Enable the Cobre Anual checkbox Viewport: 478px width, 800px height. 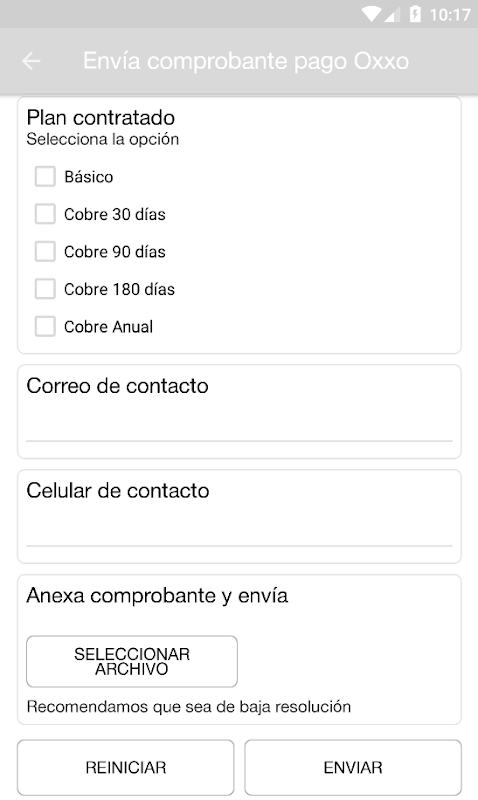(45, 327)
